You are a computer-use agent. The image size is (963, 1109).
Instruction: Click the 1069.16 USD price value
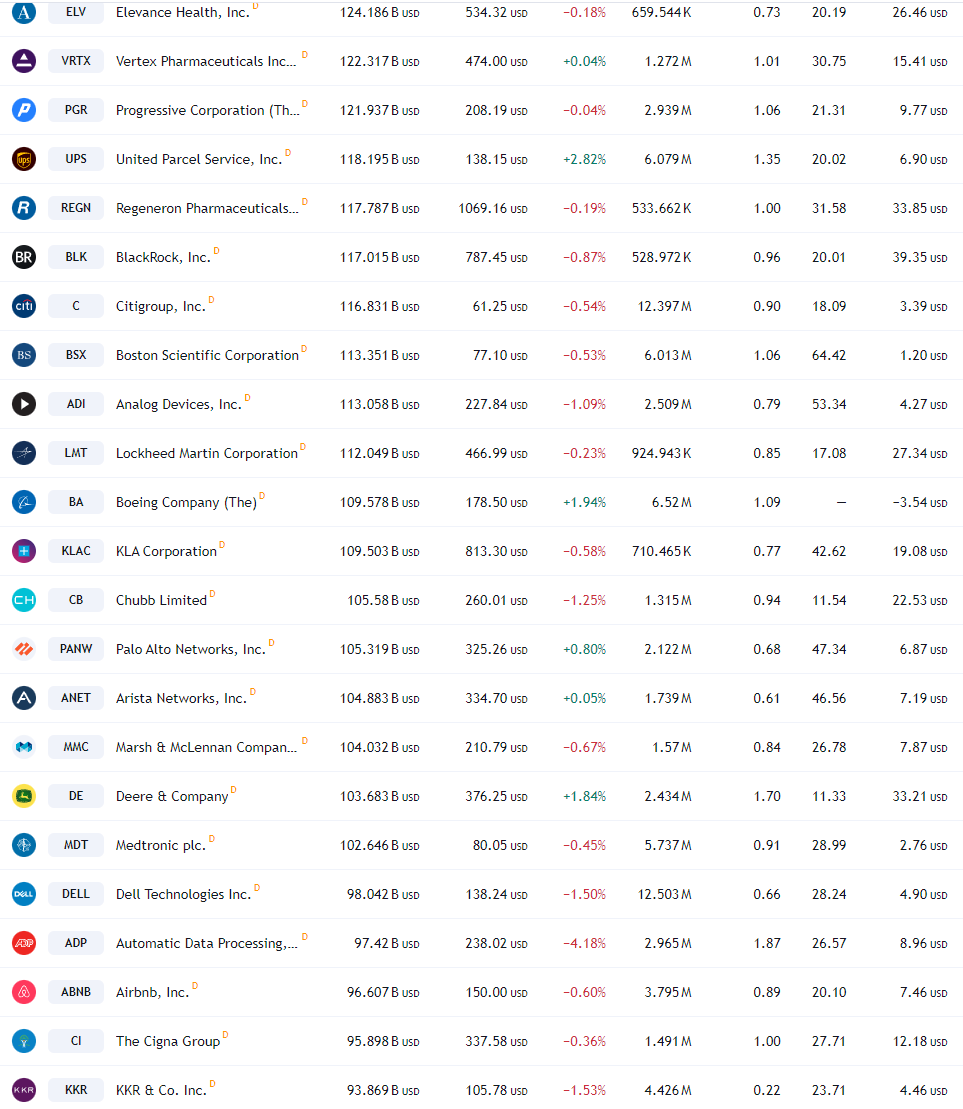pyautogui.click(x=493, y=209)
